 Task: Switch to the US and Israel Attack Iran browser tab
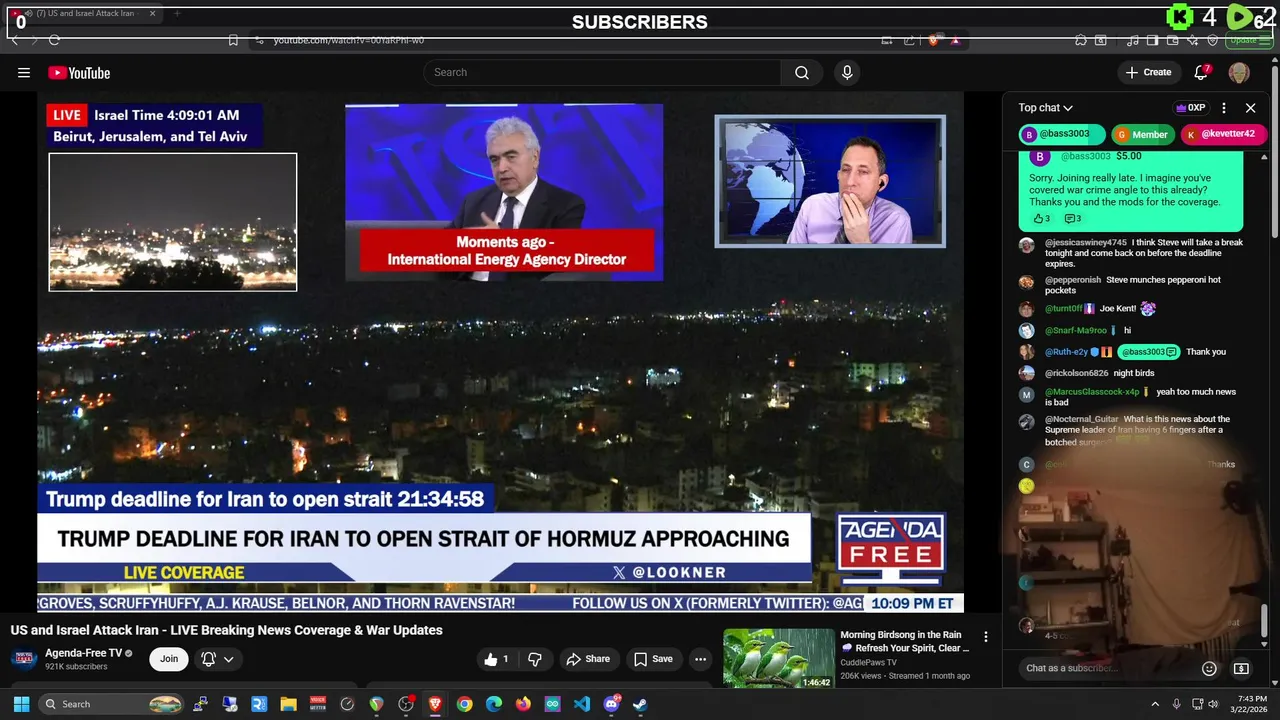click(85, 14)
